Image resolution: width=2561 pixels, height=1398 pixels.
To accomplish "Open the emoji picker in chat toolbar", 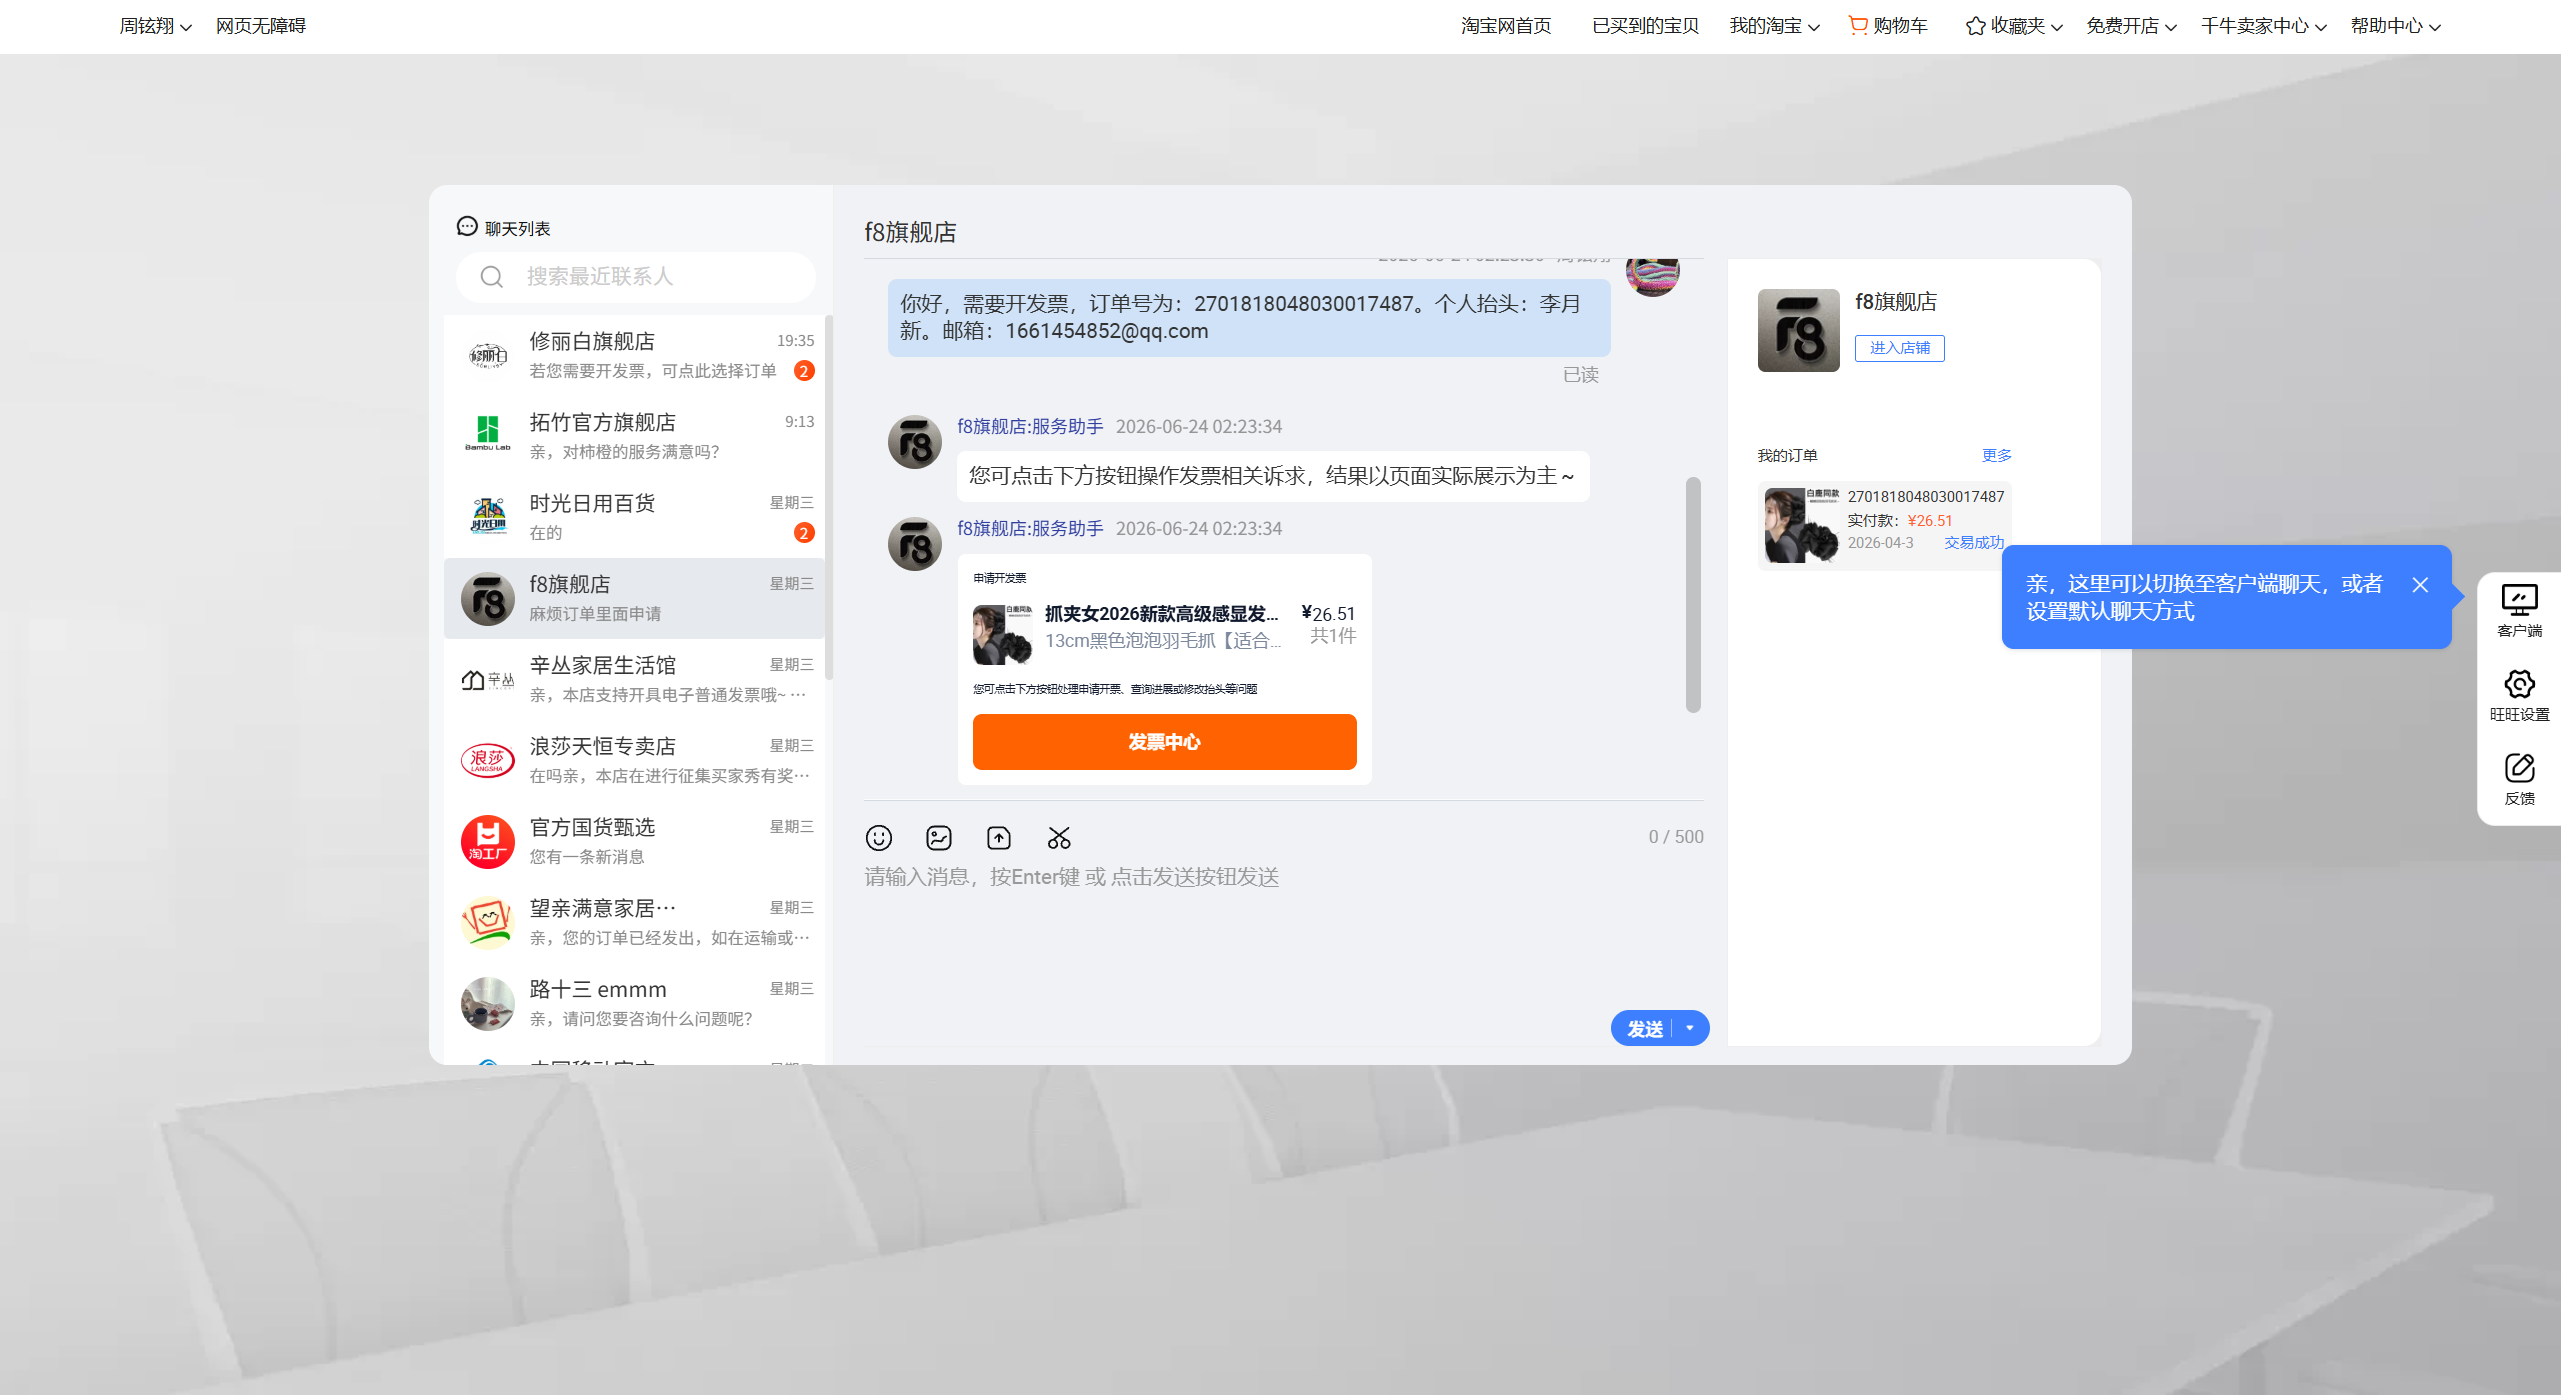I will pos(879,838).
